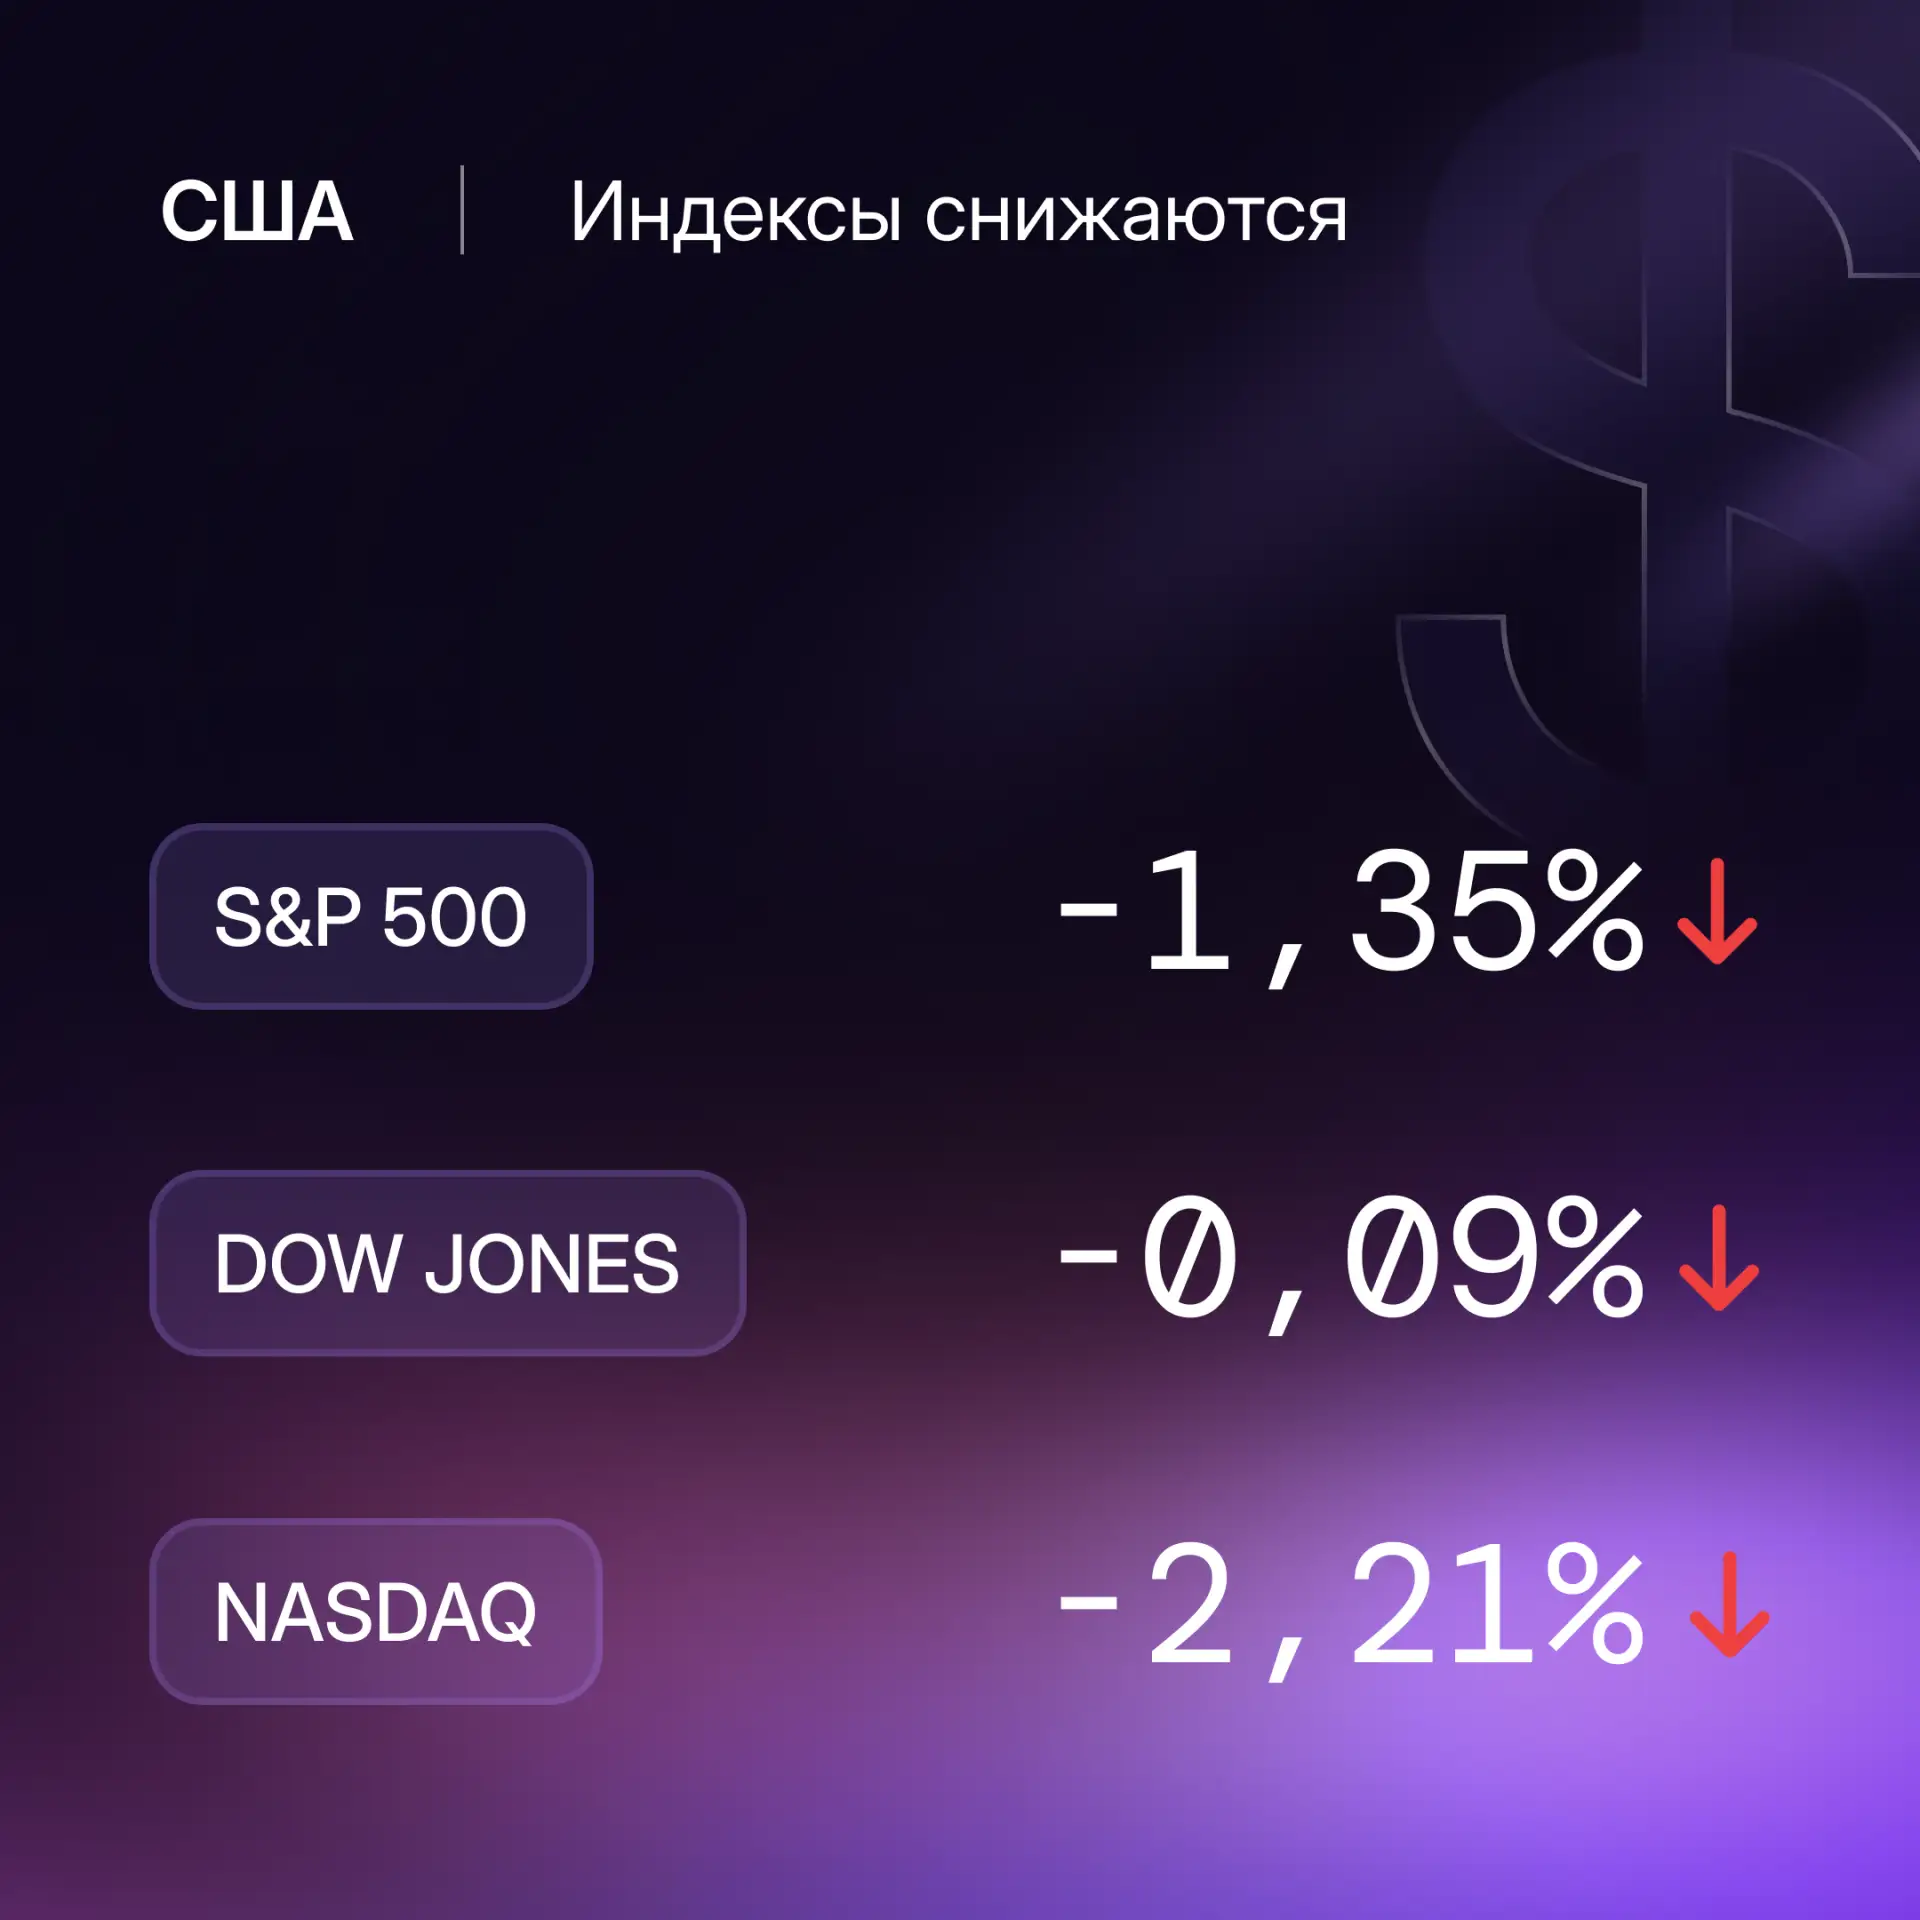Screen dimensions: 1920x1920
Task: Click the percent sign in -1,35%
Action: (1594, 910)
